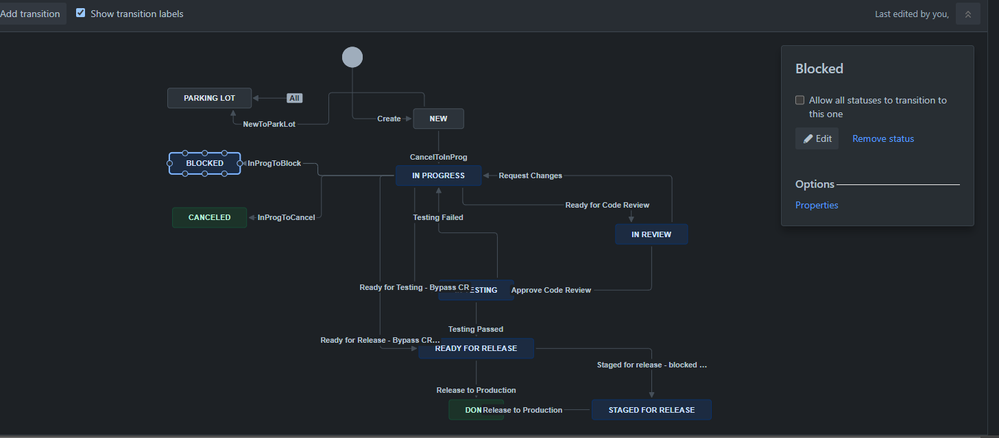
Task: Select Release to Production label beside DONE
Action: click(522, 410)
